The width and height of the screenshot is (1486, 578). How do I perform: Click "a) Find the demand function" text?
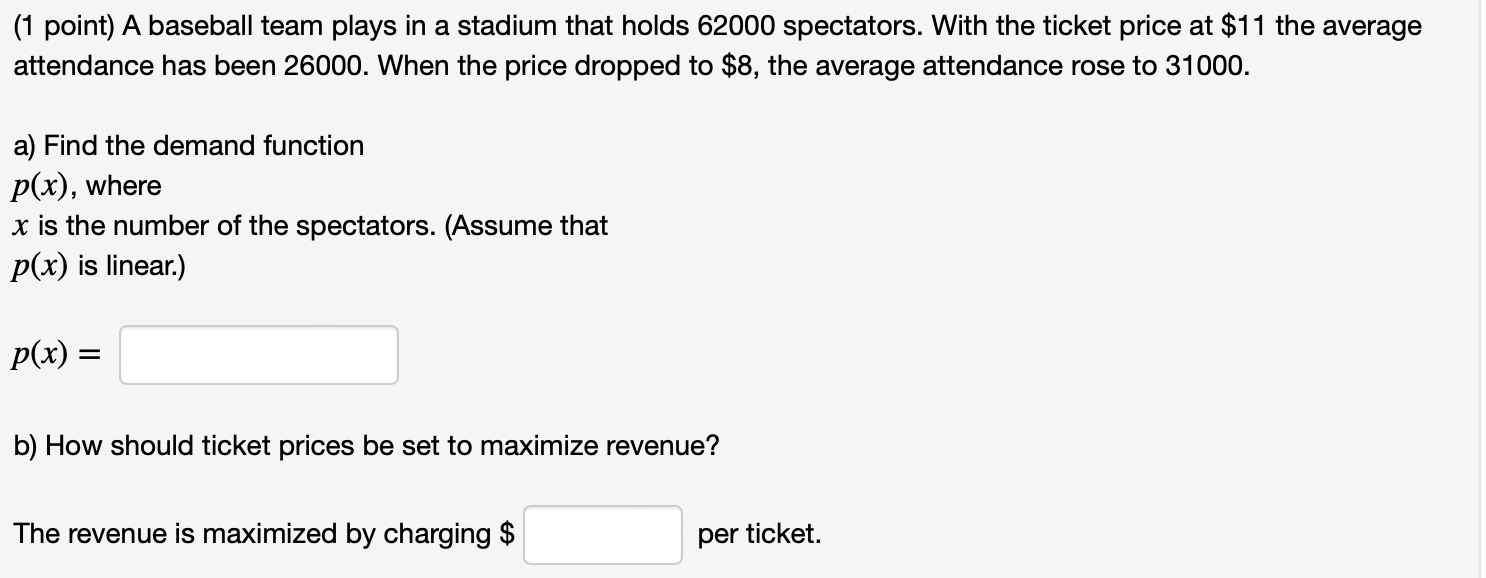pos(189,146)
